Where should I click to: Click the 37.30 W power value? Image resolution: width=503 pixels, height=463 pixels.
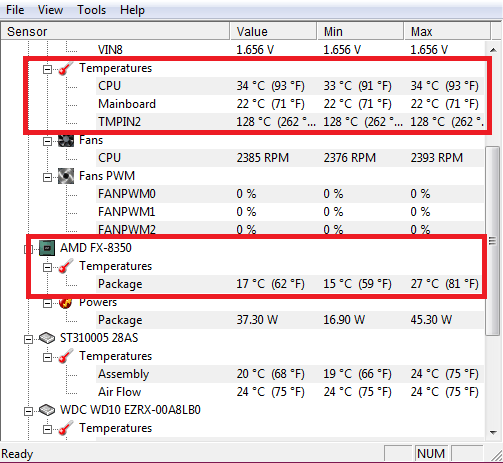[x=257, y=320]
